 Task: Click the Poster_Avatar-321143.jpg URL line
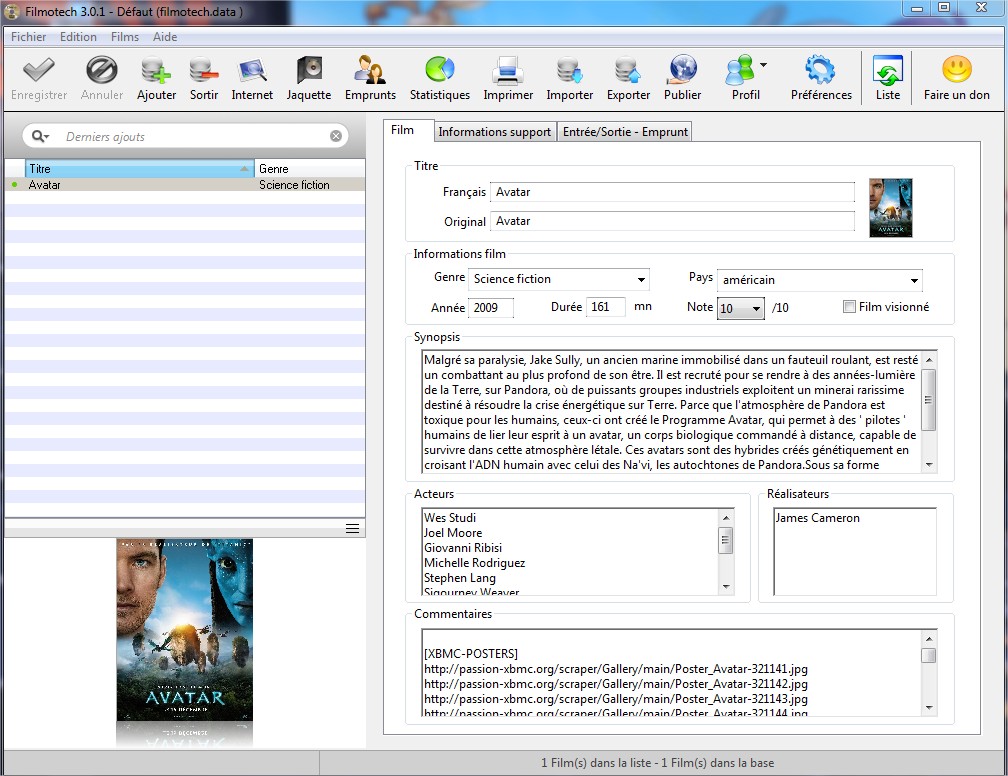tap(616, 699)
